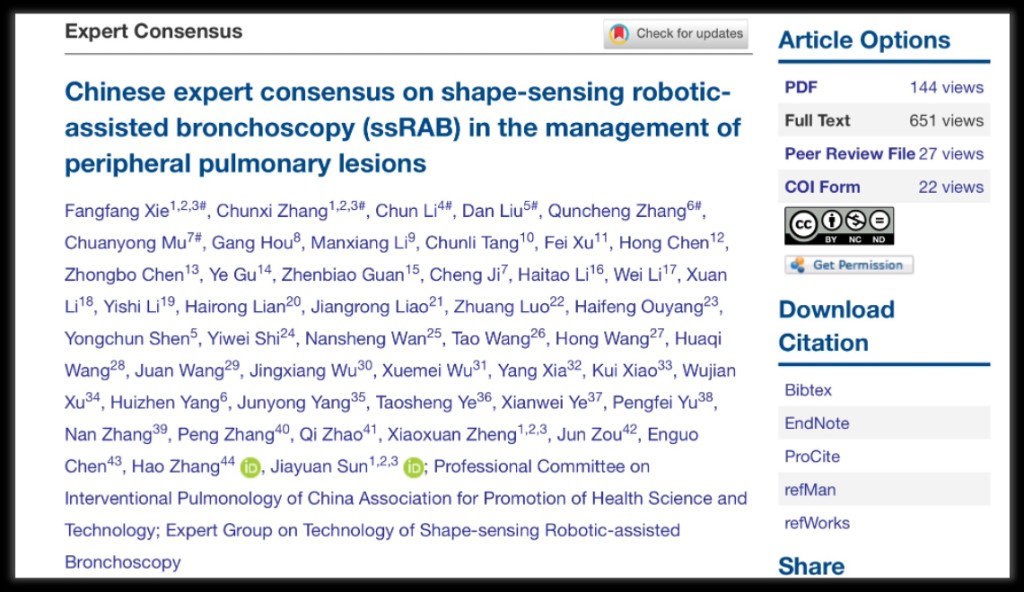Select author Jingxiang Wu
The width and height of the screenshot is (1024, 592).
tap(303, 371)
